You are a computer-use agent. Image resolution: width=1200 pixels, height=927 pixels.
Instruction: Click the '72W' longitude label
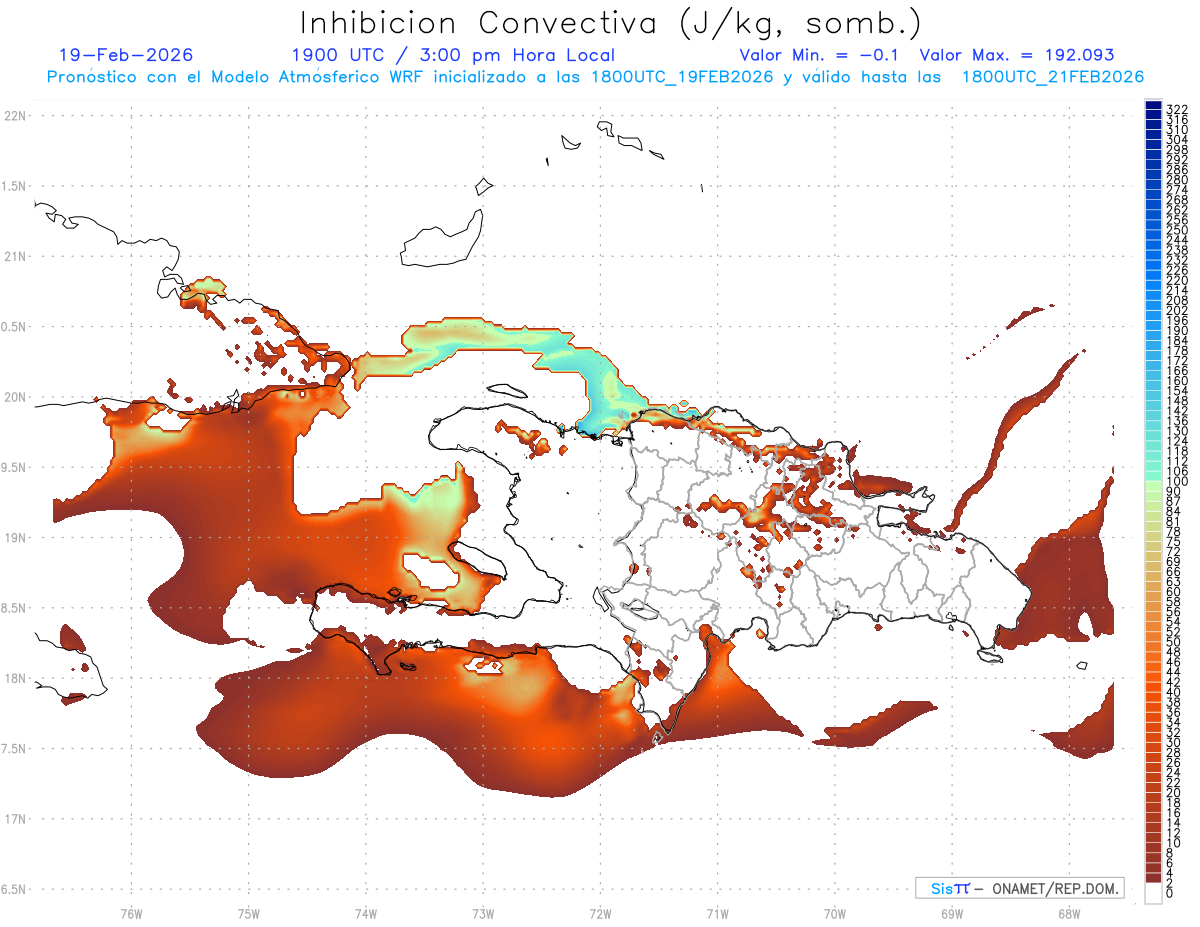(x=600, y=913)
